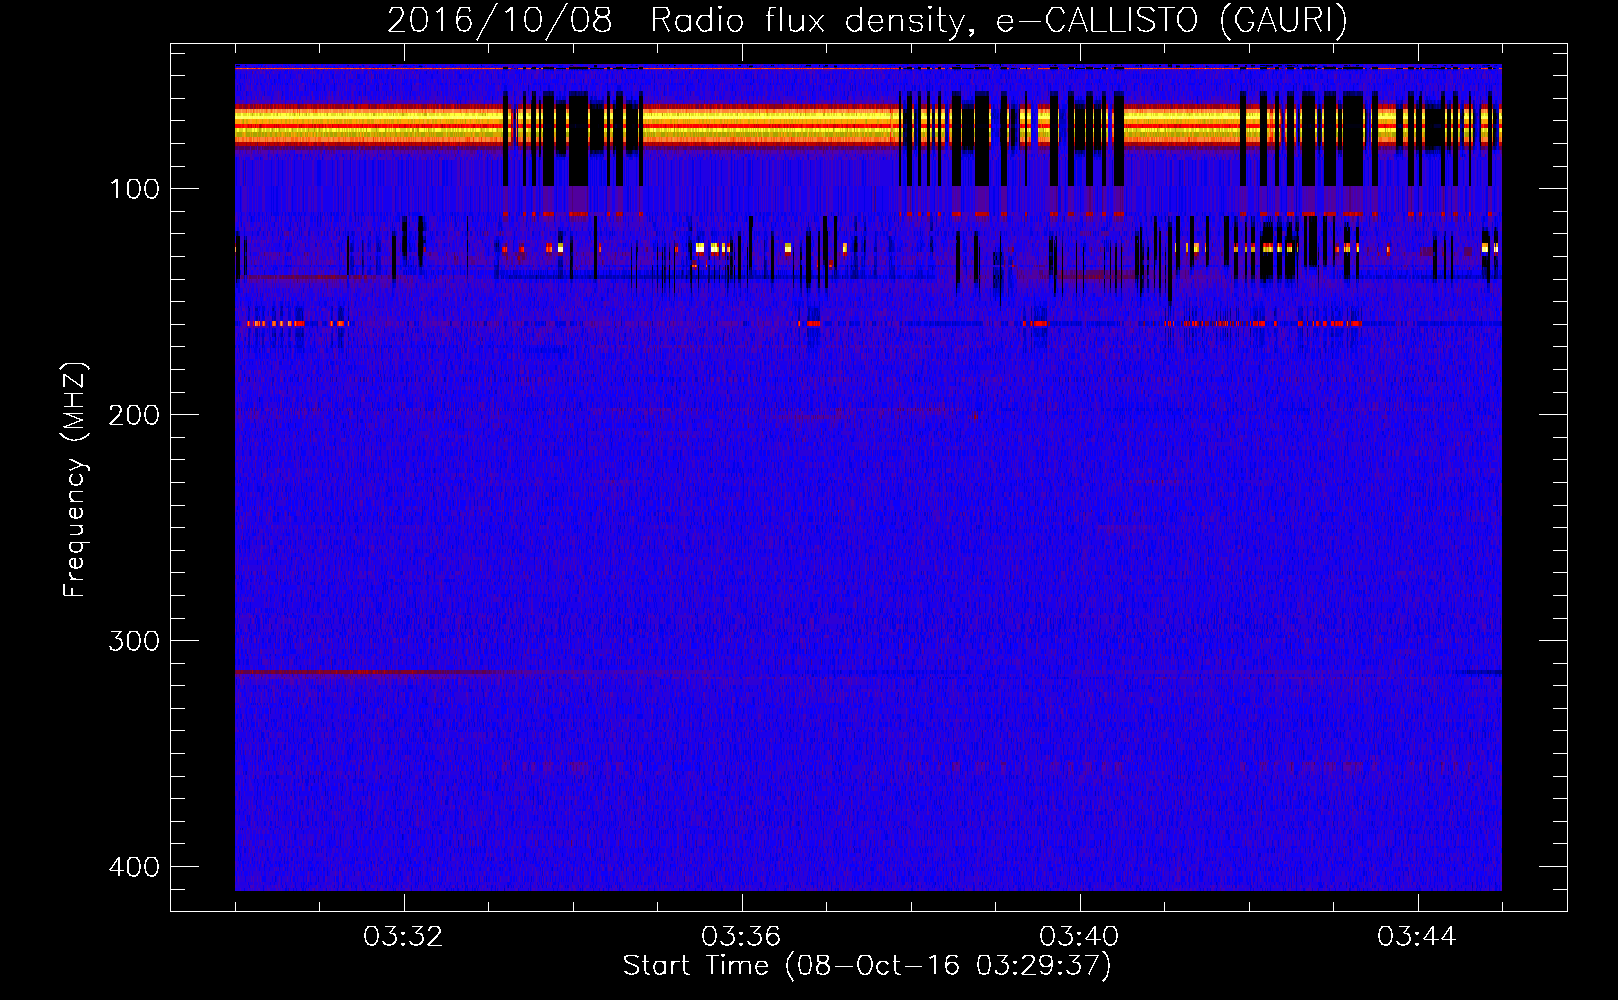The height and width of the screenshot is (1000, 1618).
Task: Click the 300 frequency tick label
Action: click(x=134, y=641)
